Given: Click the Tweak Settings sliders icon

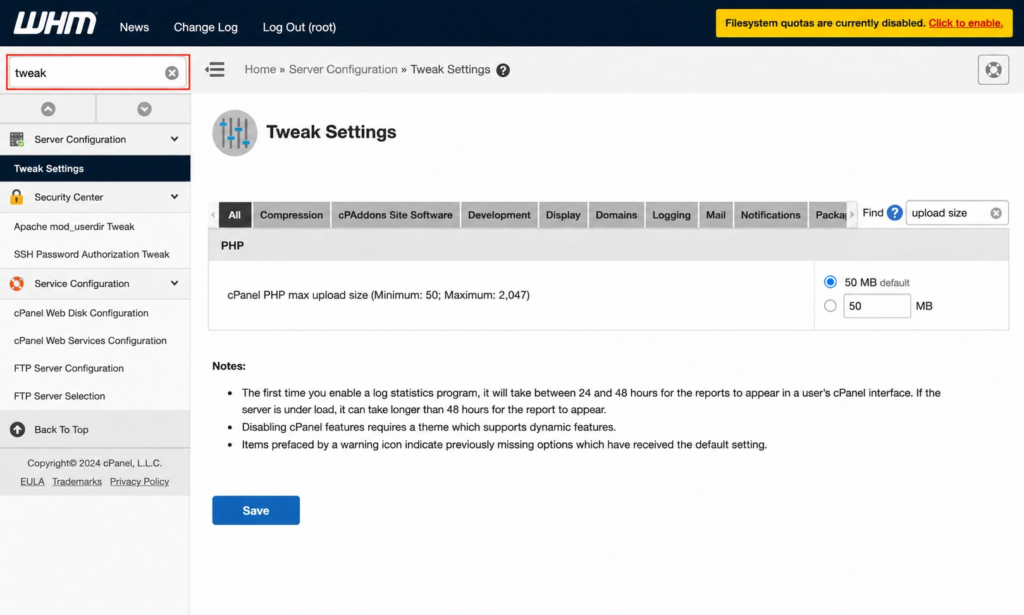Looking at the screenshot, I should [x=234, y=133].
